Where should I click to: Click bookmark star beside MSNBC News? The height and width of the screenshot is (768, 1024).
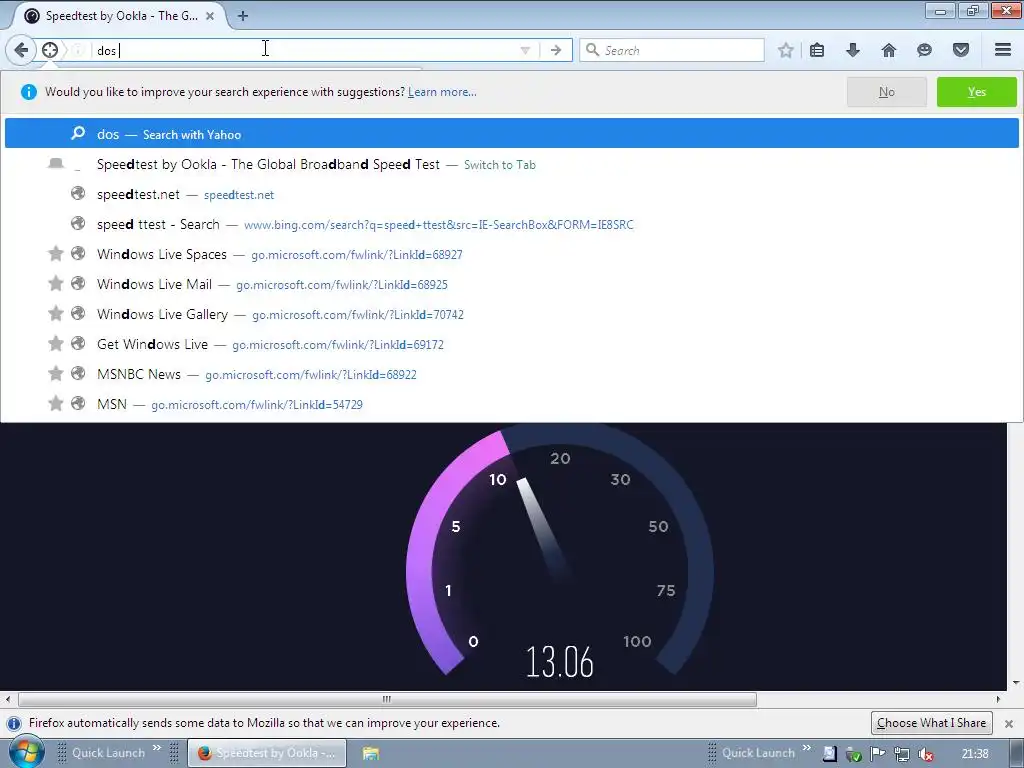56,374
